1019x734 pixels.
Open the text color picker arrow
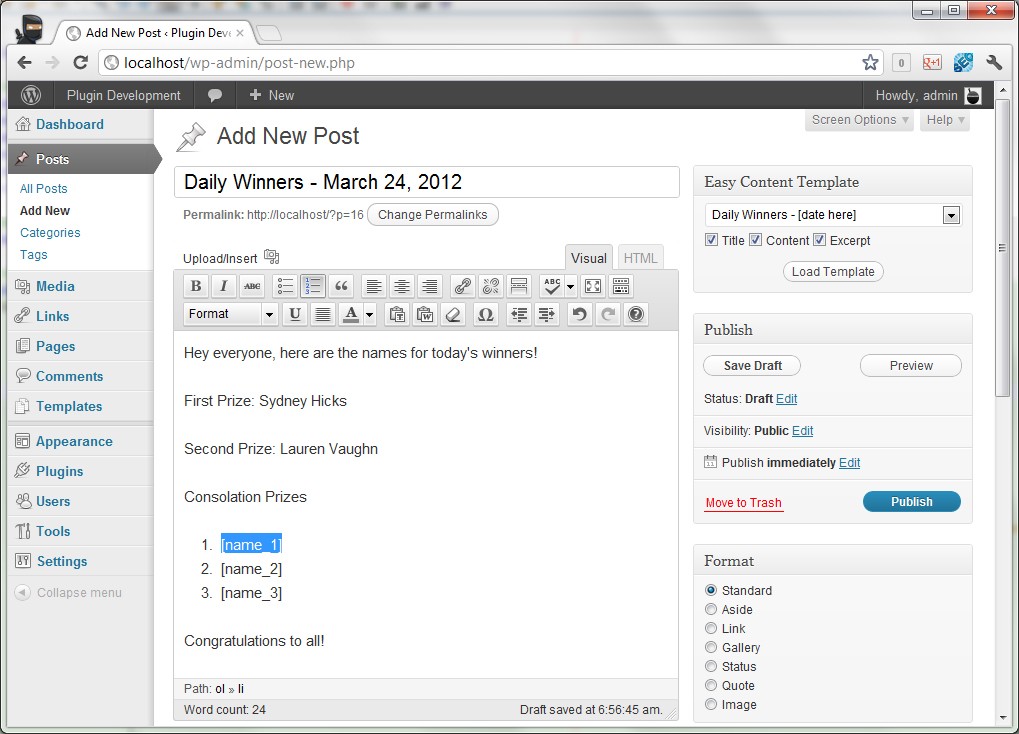[369, 314]
